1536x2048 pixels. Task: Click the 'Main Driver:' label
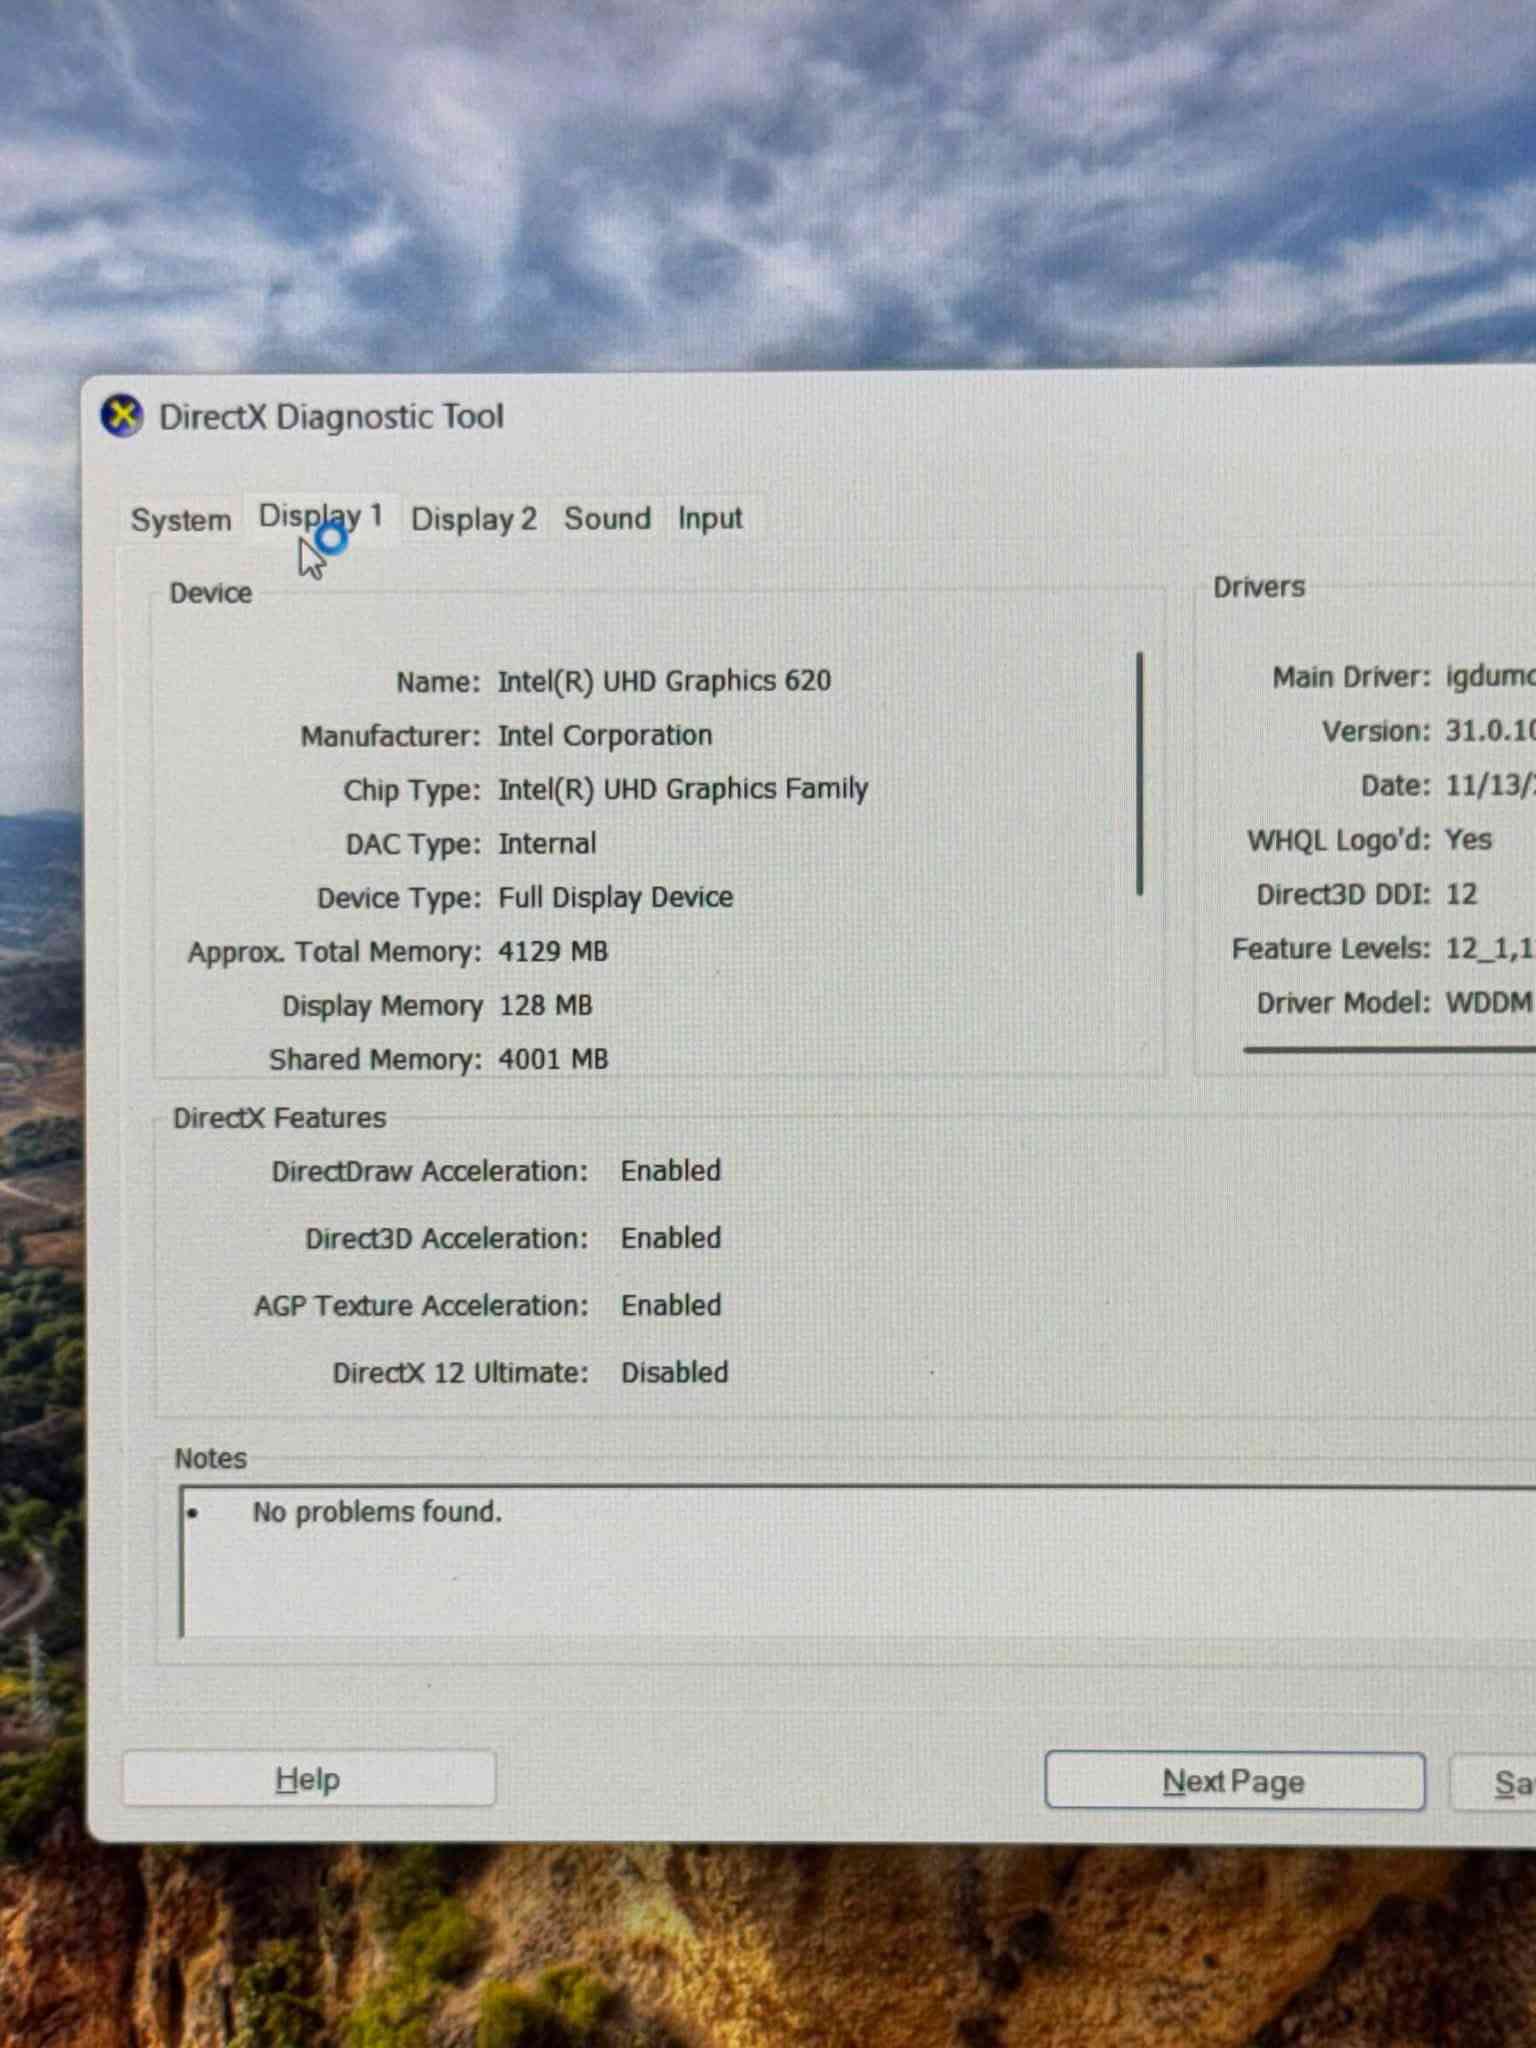pos(1351,677)
